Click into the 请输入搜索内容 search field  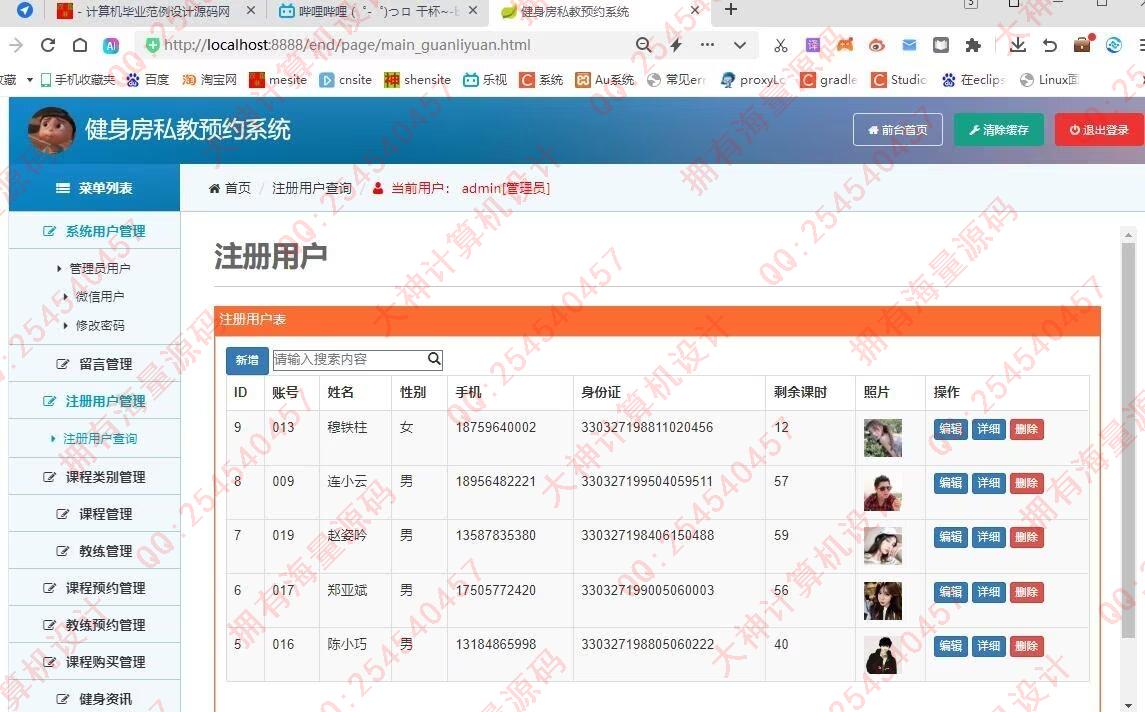click(348, 359)
